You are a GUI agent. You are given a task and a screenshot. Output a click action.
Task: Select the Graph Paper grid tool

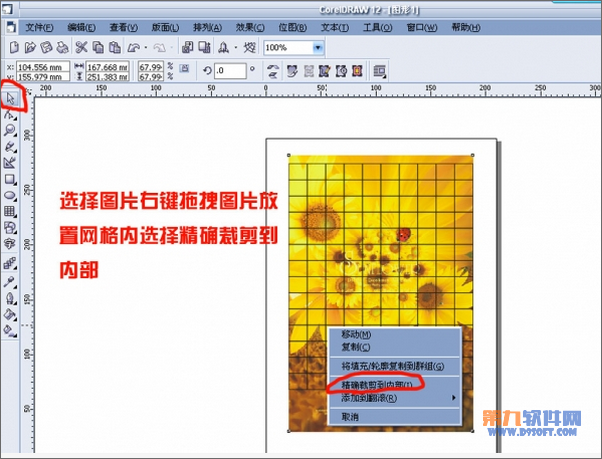(10, 211)
